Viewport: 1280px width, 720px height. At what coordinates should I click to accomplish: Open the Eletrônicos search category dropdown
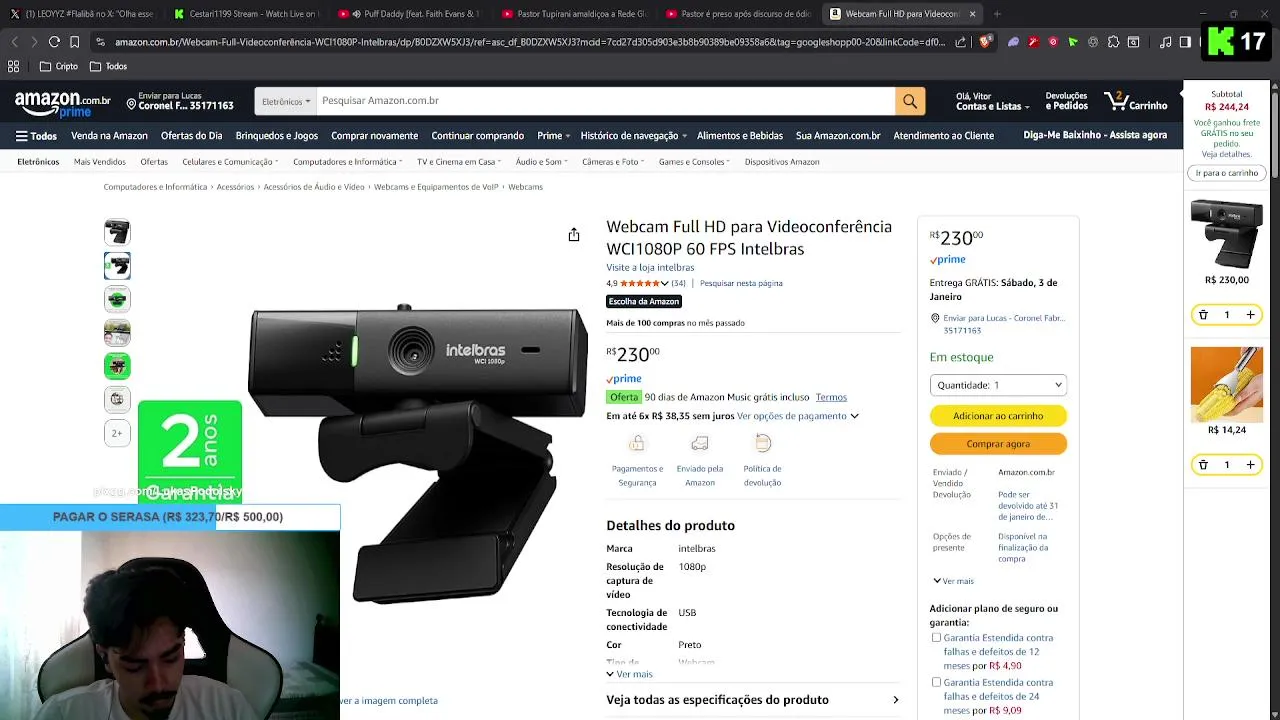286,101
